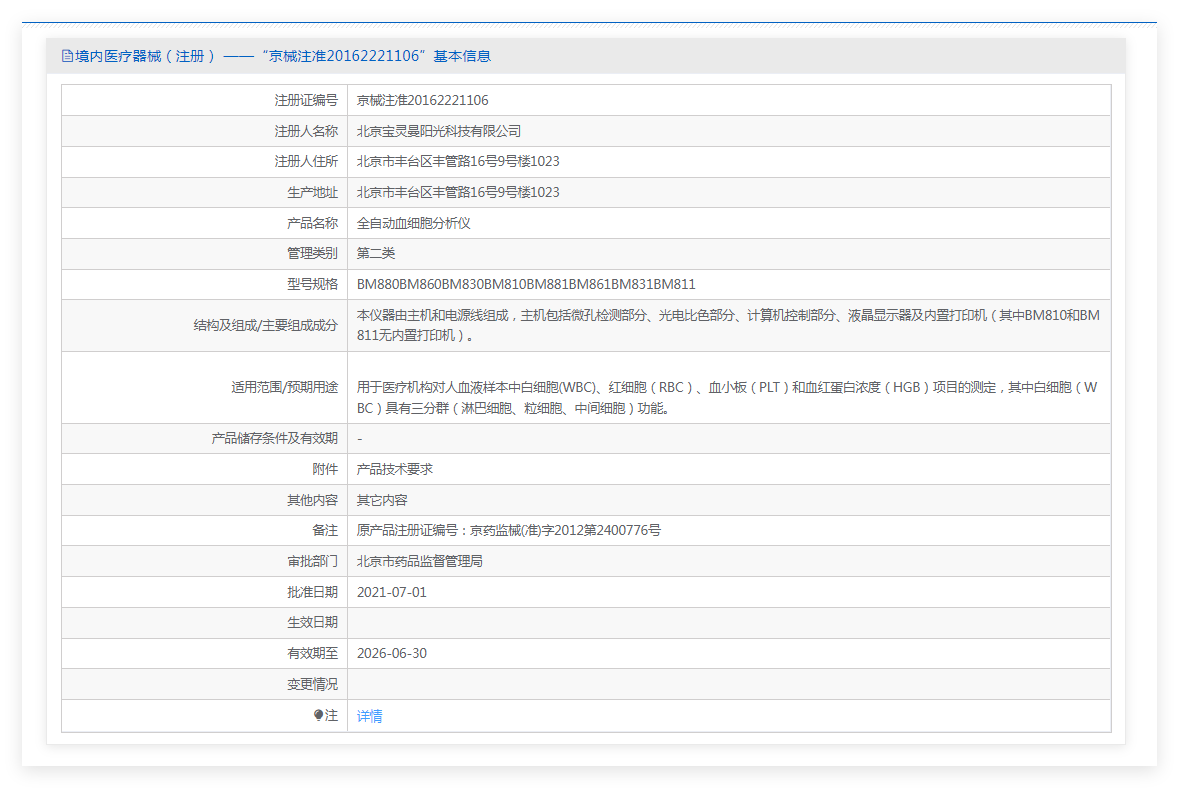Click the 其他内容 label

tap(312, 500)
